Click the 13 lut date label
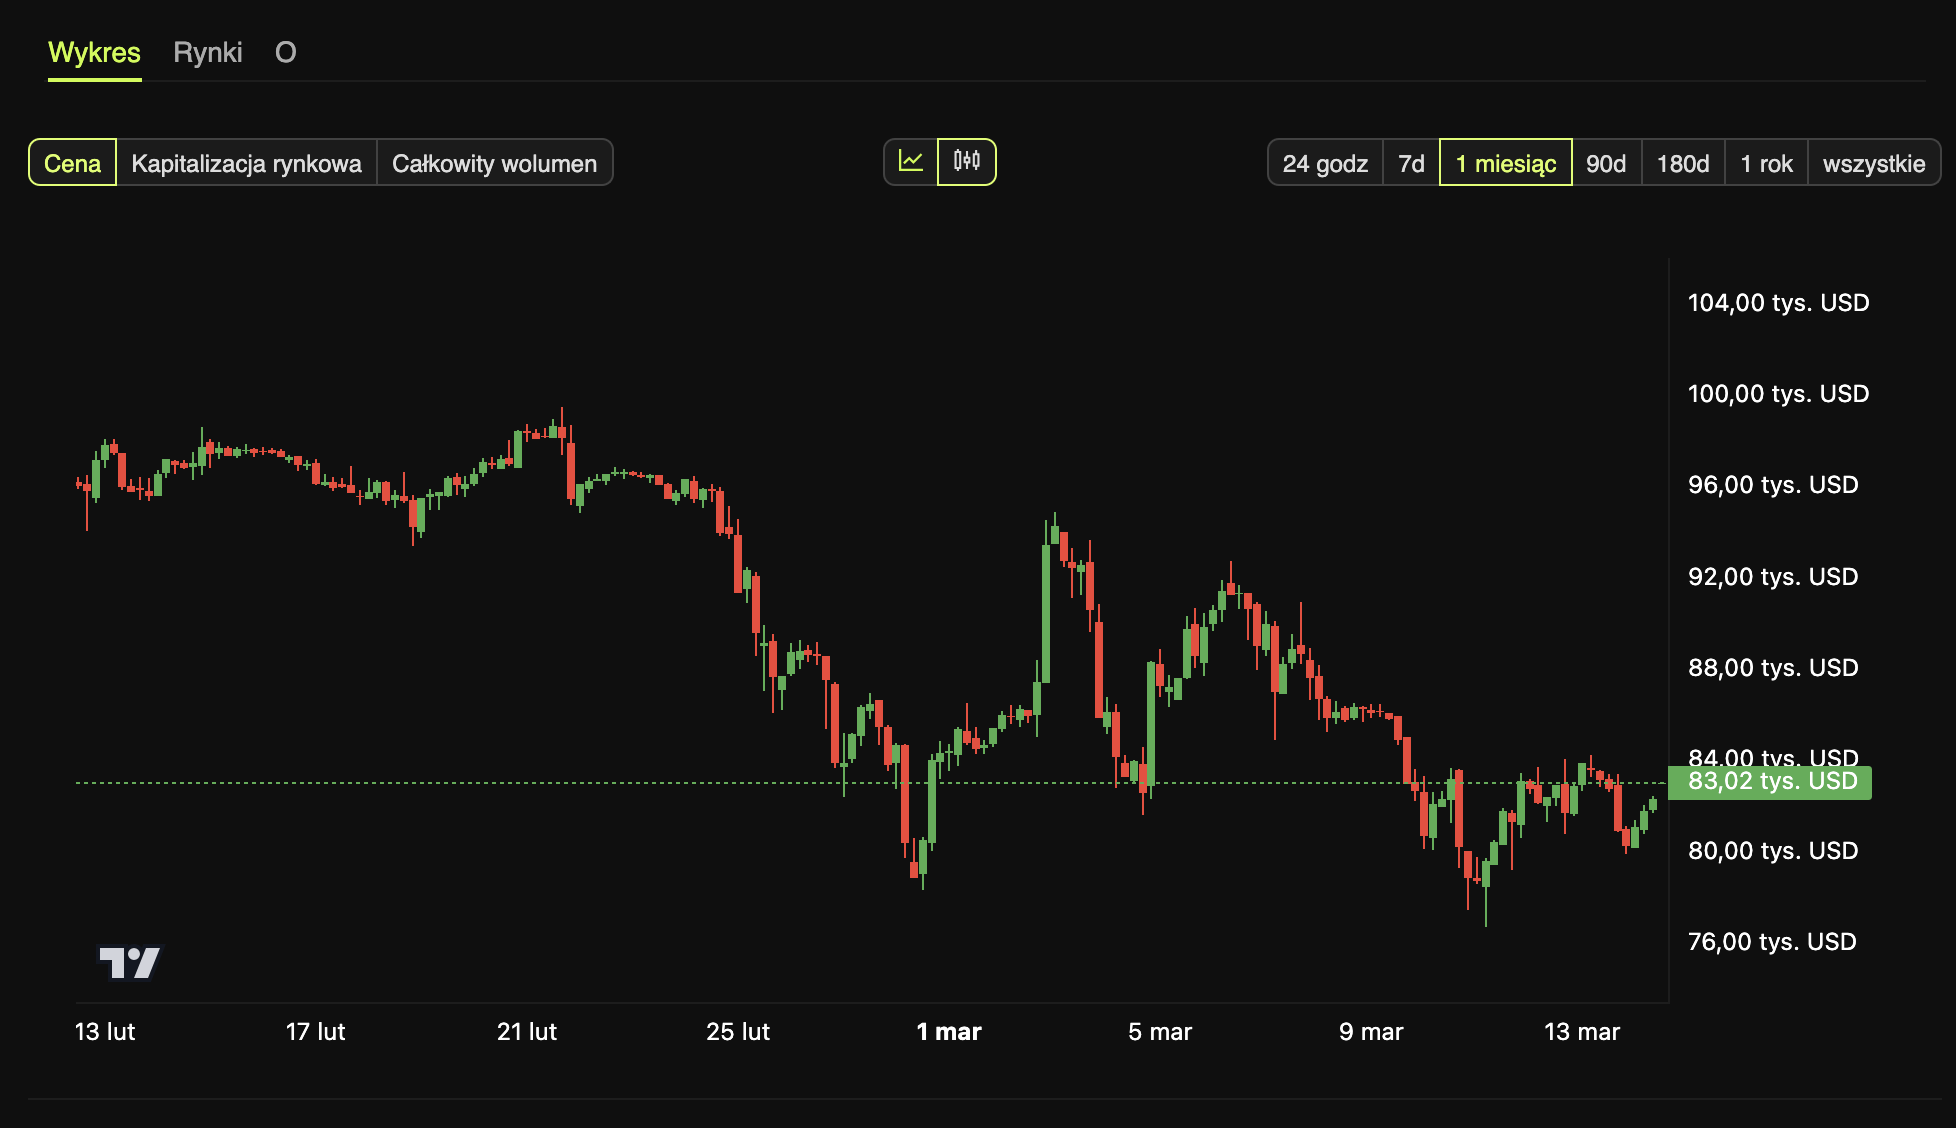Image resolution: width=1956 pixels, height=1128 pixels. coord(105,1032)
